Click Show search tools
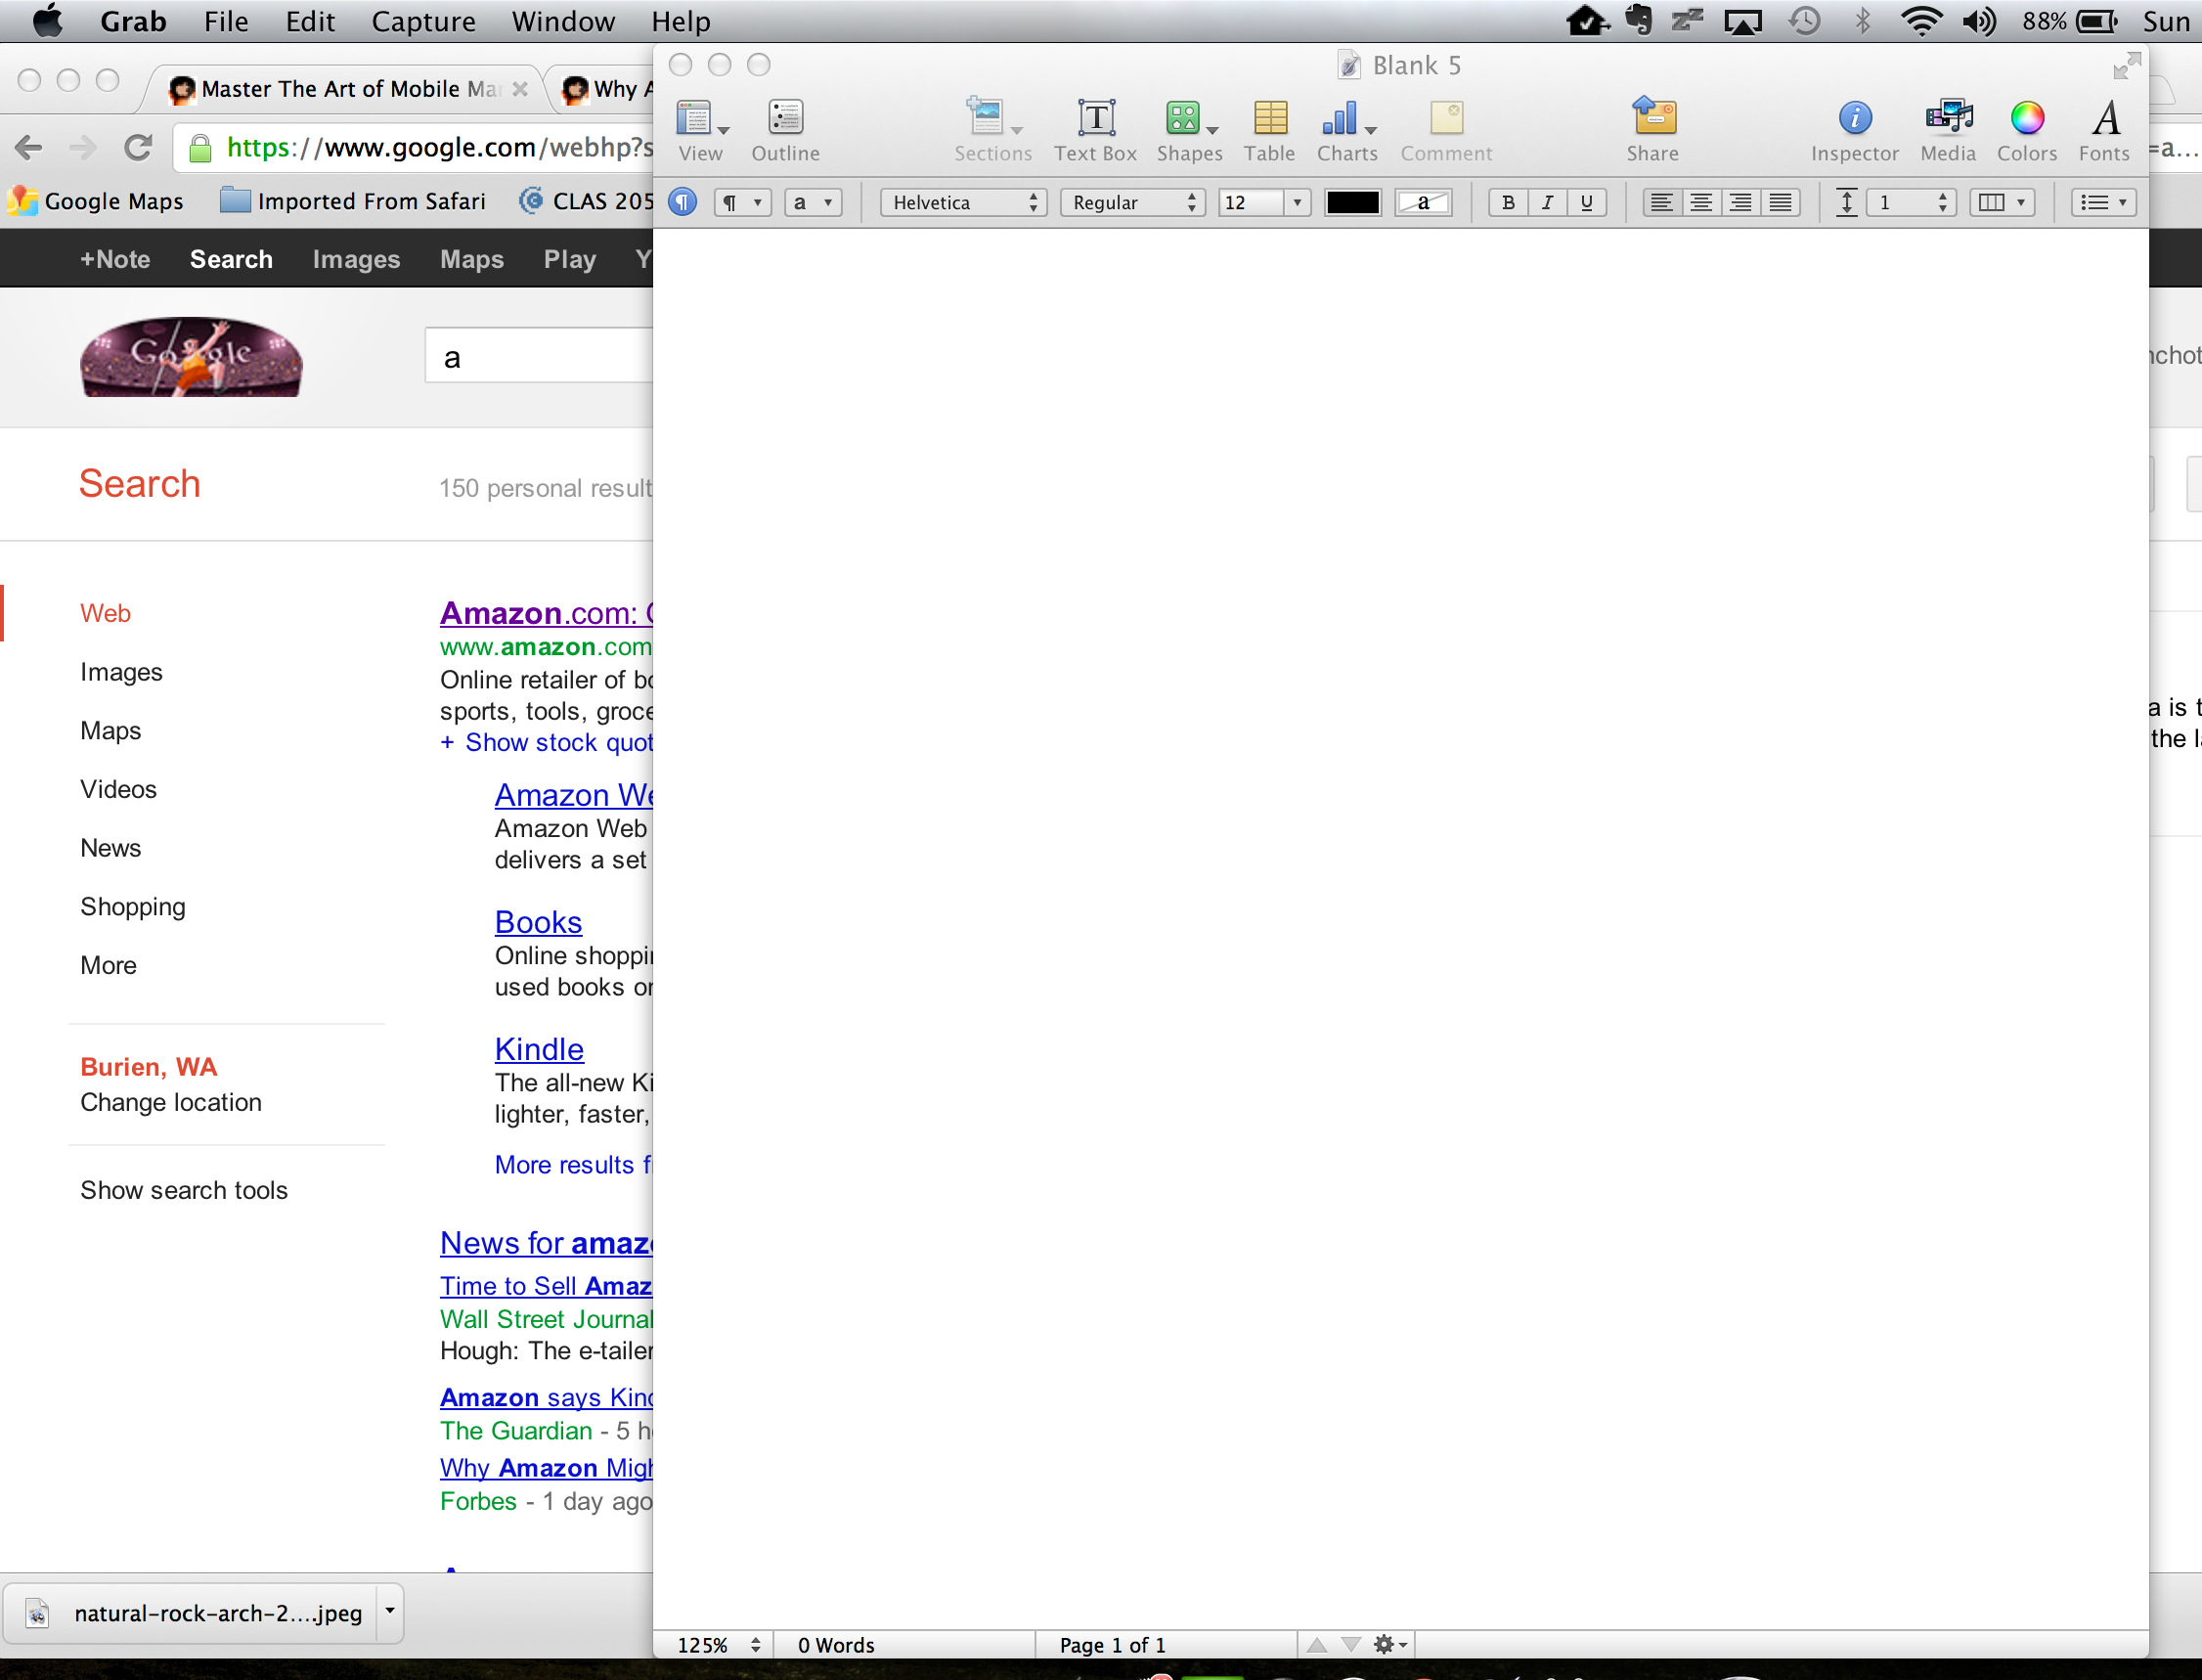2202x1680 pixels. click(184, 1190)
